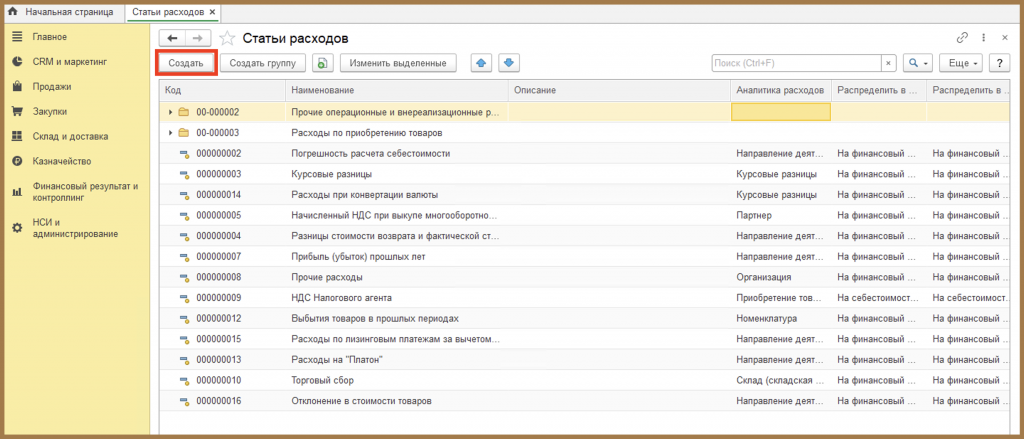Expand folder 00-000002 in the tree

point(170,112)
